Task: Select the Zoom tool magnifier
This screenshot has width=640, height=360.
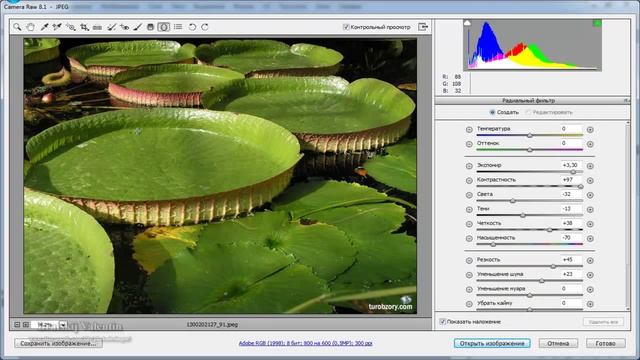Action: [17, 27]
